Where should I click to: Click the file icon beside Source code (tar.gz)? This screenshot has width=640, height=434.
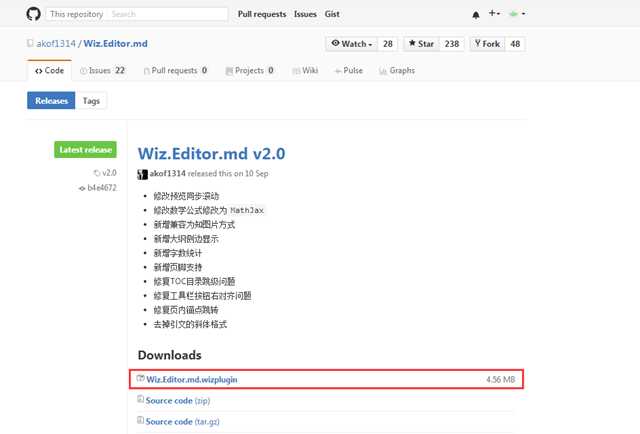point(140,420)
